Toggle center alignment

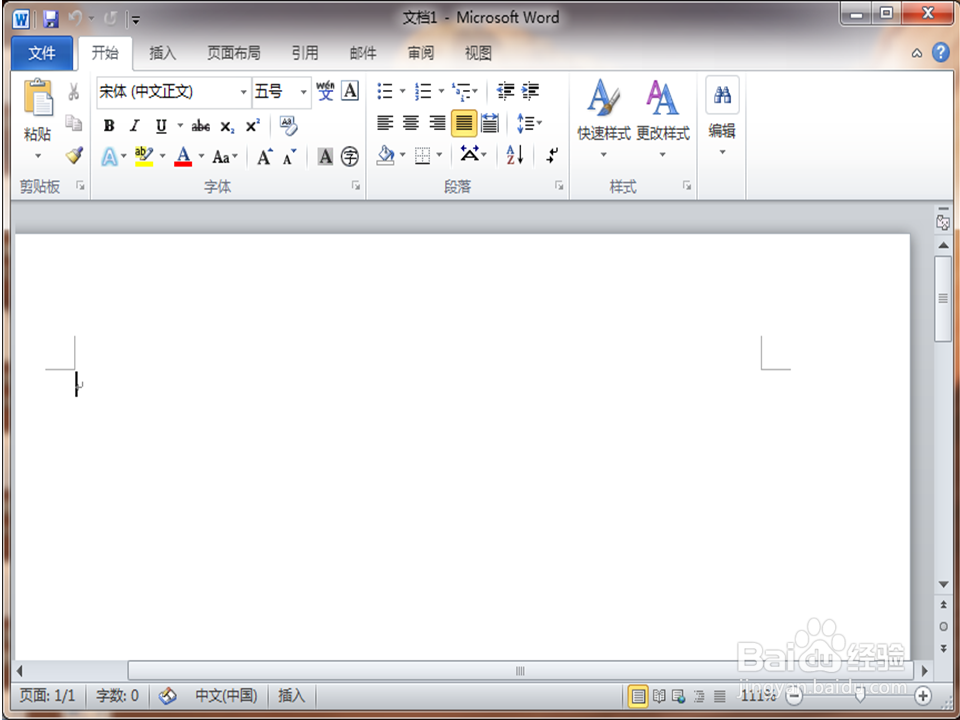411,123
